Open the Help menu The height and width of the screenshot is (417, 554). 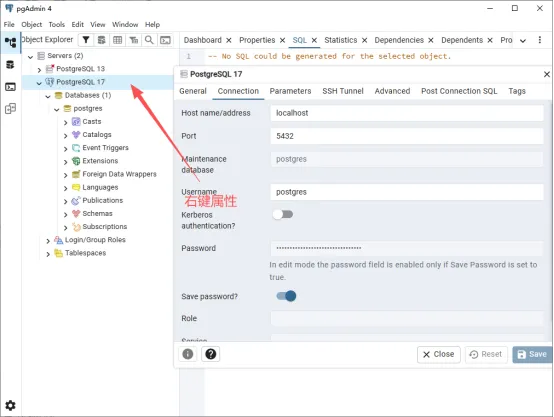pos(152,24)
